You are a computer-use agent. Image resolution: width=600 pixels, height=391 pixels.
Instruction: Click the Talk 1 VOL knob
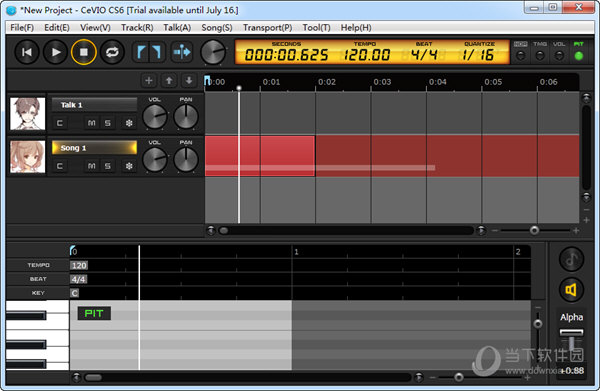(155, 116)
